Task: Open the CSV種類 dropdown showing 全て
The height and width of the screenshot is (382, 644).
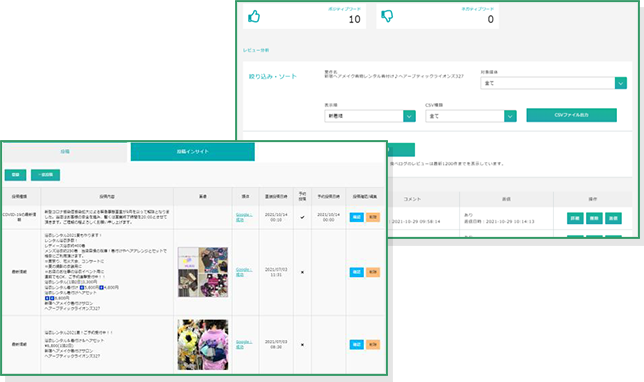Action: point(471,116)
